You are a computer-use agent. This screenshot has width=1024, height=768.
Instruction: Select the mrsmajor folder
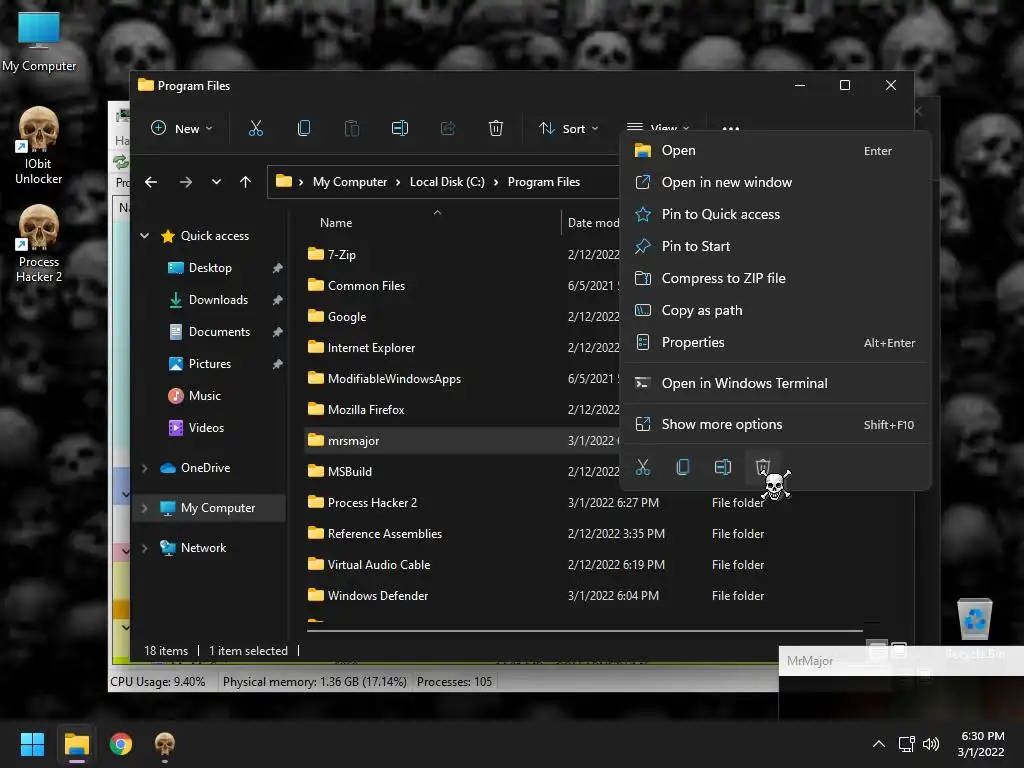[x=353, y=441]
